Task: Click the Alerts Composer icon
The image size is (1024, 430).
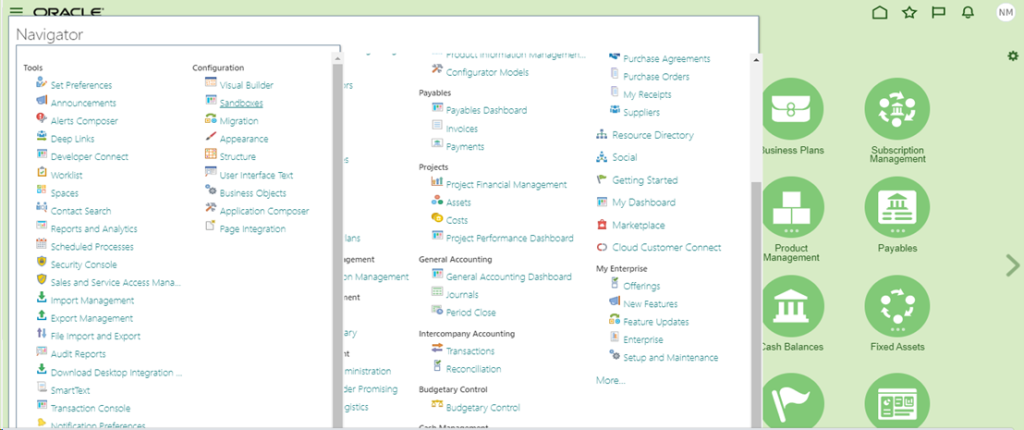Action: tap(42, 120)
